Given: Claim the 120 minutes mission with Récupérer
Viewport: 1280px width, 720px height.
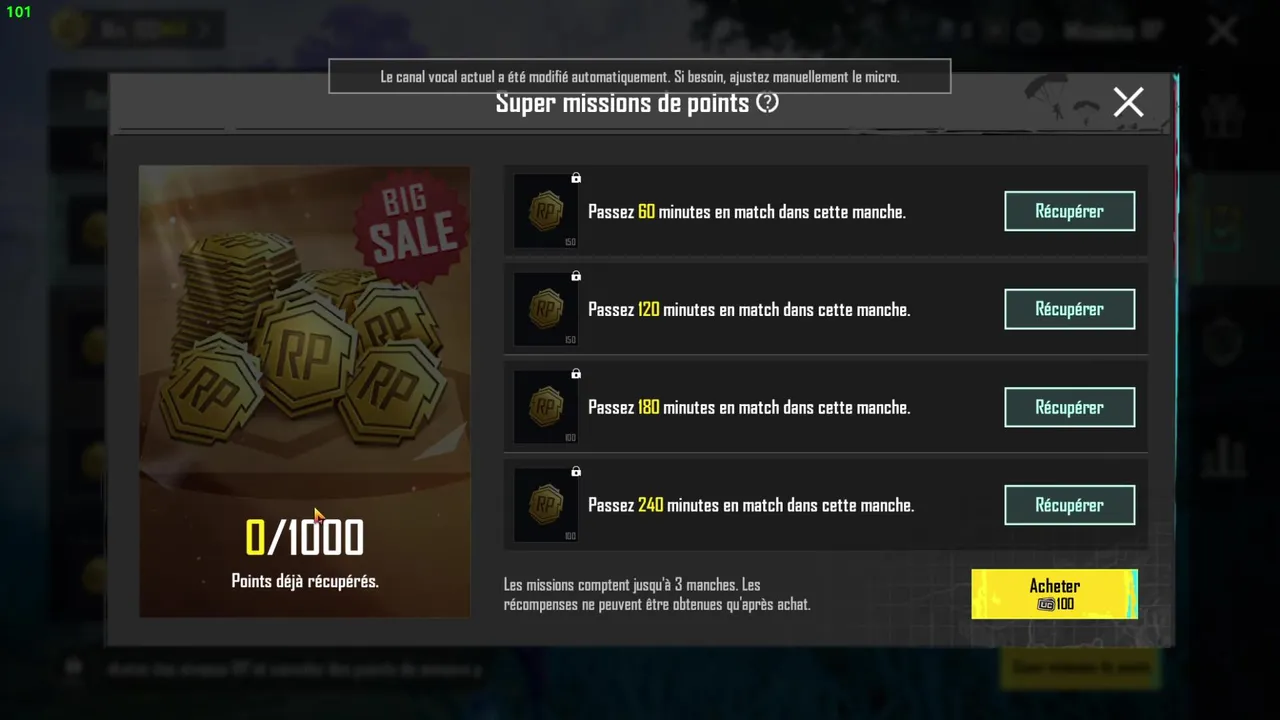Looking at the screenshot, I should click(1069, 309).
